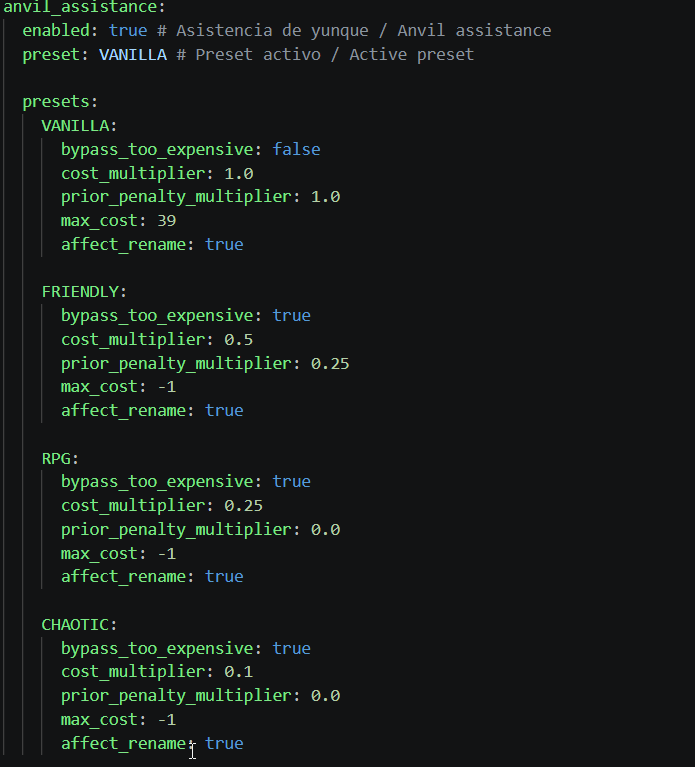Click FRIENDLY cost_multiplier value 0.5
Screen dimensions: 695x767
(x=238, y=339)
